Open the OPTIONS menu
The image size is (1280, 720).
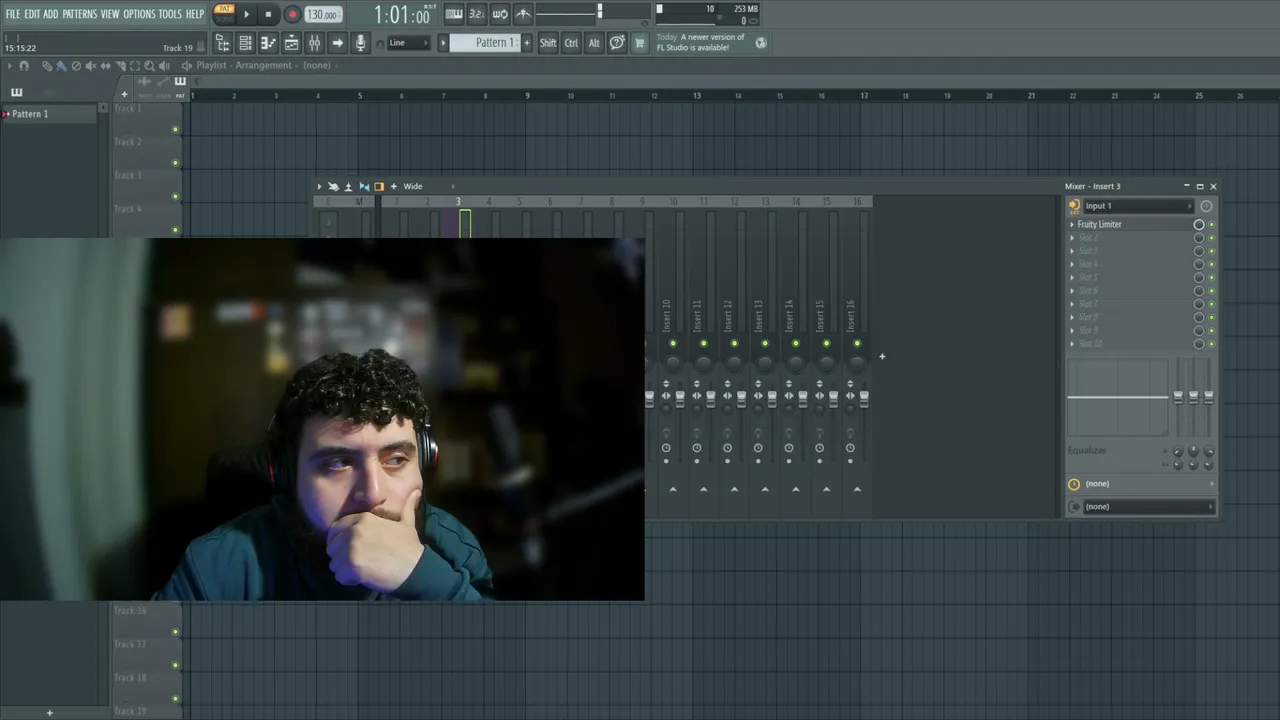coord(139,14)
